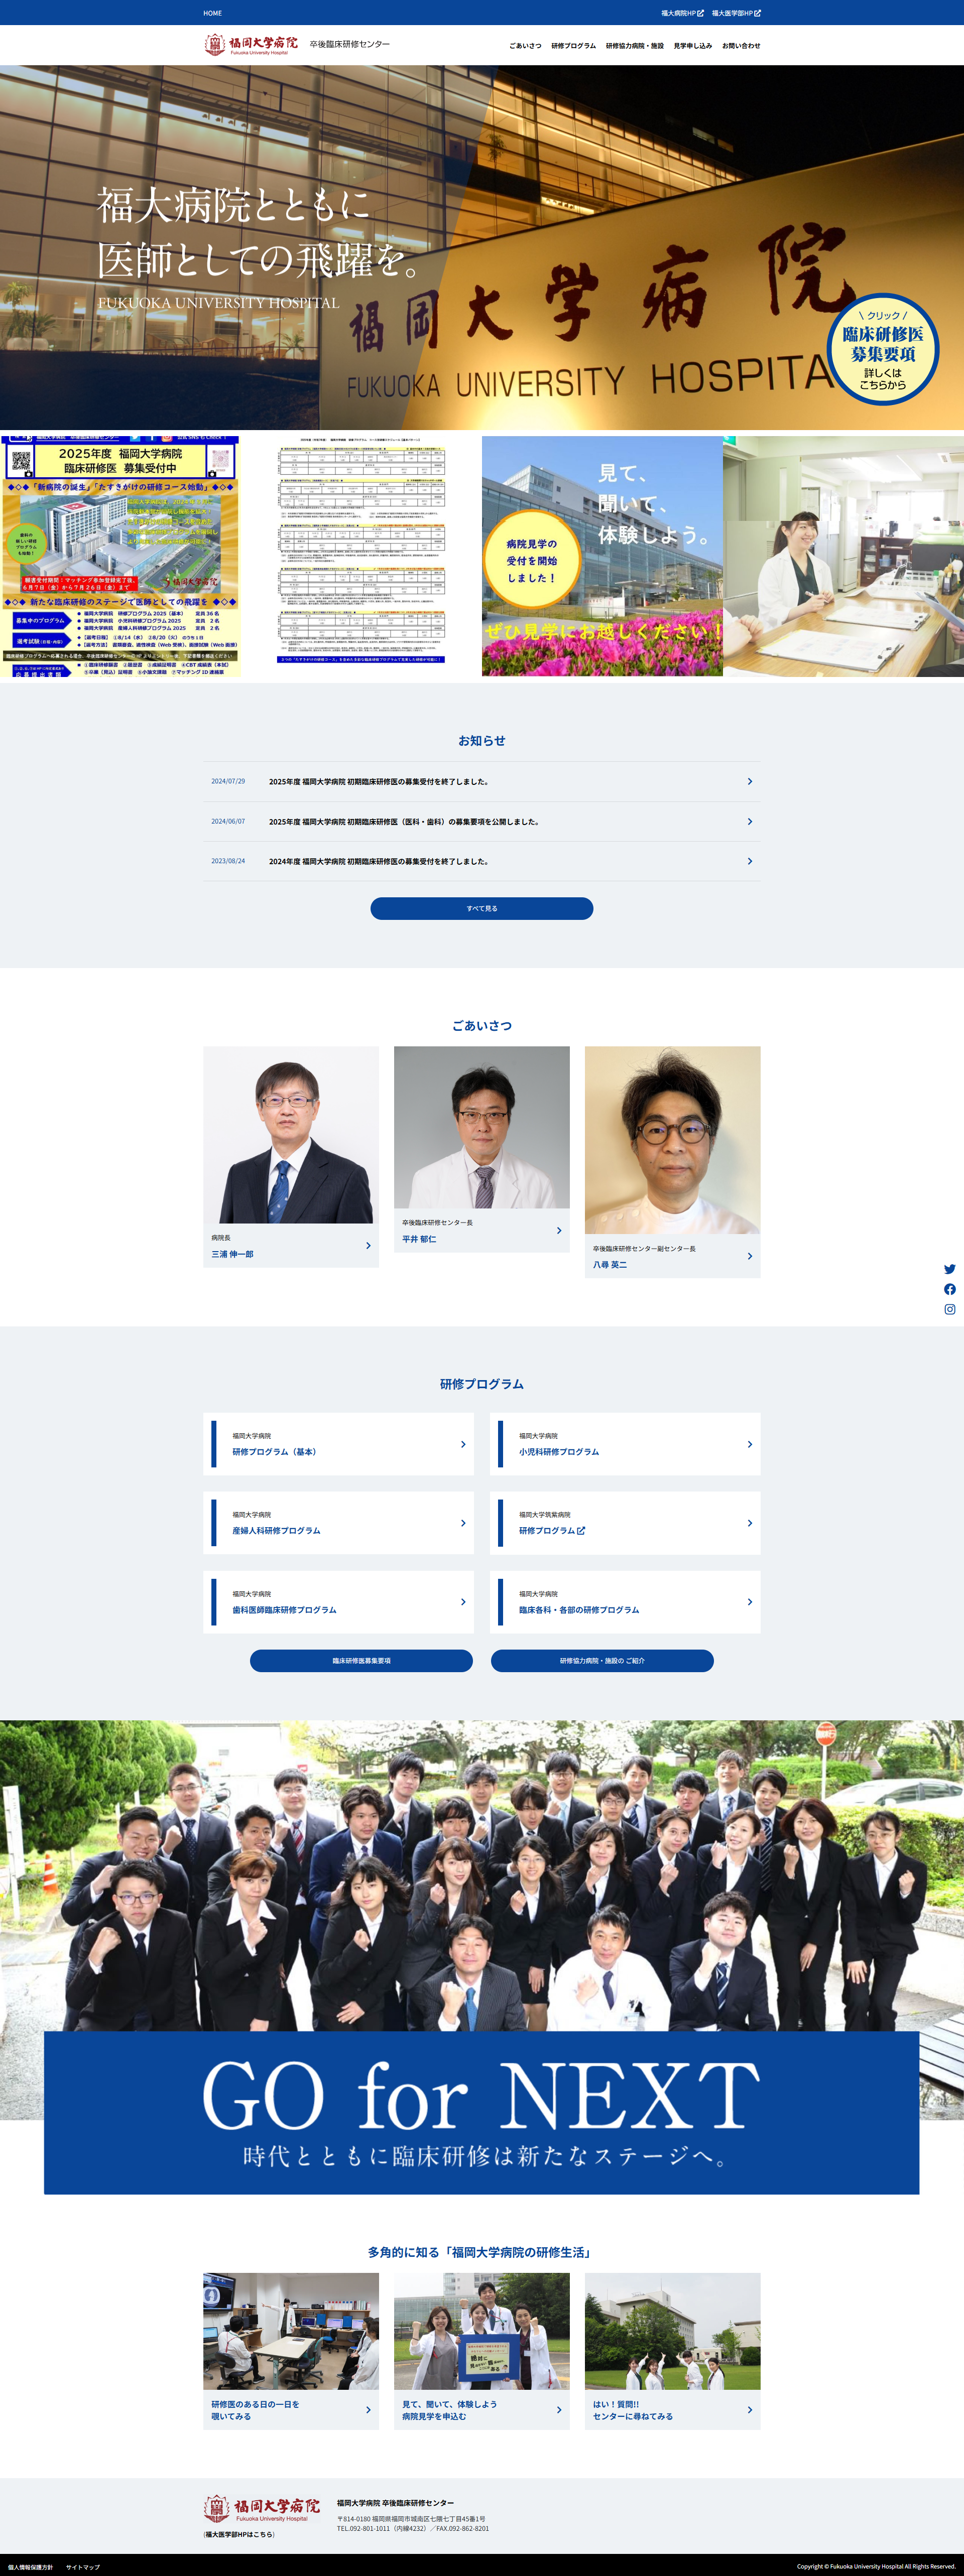Open the サイトマップ footer link
Image resolution: width=964 pixels, height=2576 pixels.
(x=83, y=2566)
